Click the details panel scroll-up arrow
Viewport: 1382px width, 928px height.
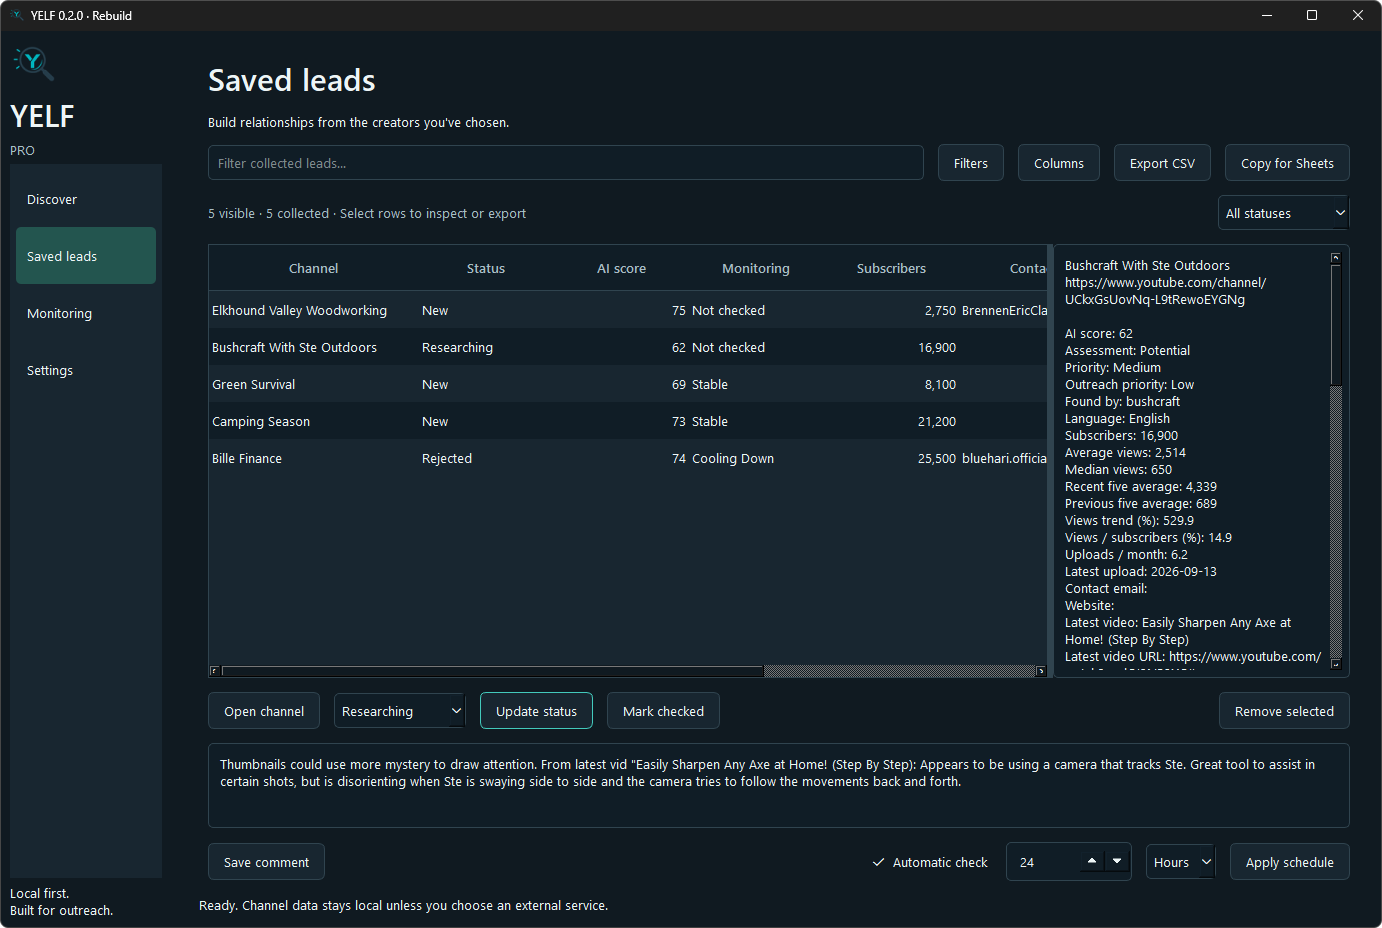point(1335,258)
